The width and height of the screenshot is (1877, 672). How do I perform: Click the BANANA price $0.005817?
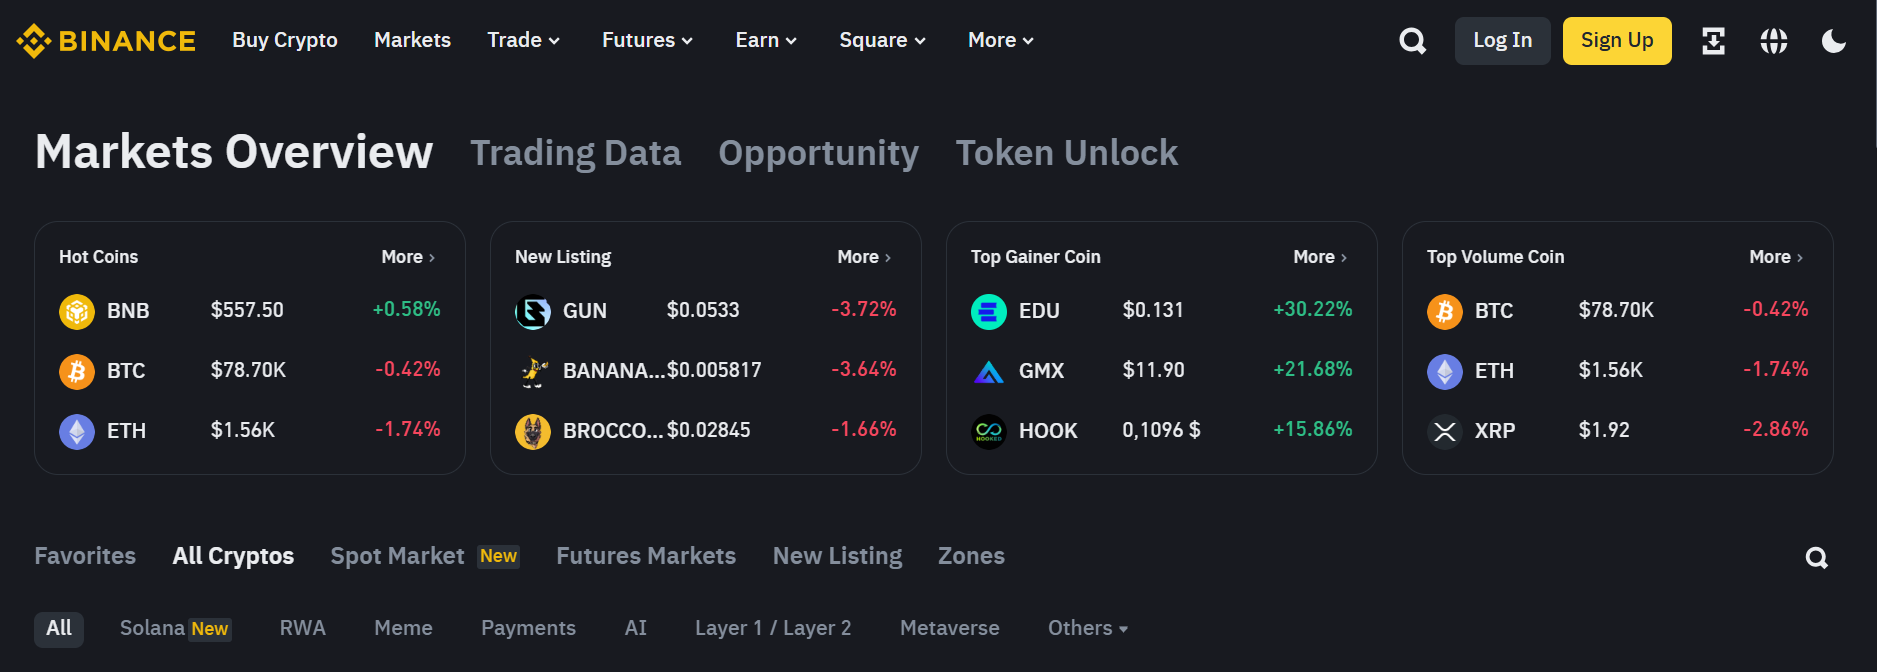coord(714,370)
